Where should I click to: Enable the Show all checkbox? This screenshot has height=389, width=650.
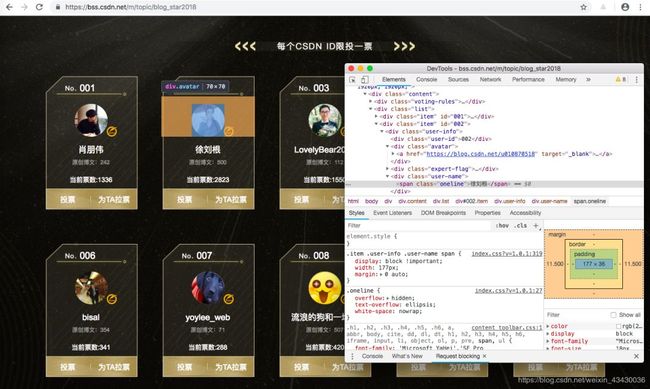tap(613, 315)
